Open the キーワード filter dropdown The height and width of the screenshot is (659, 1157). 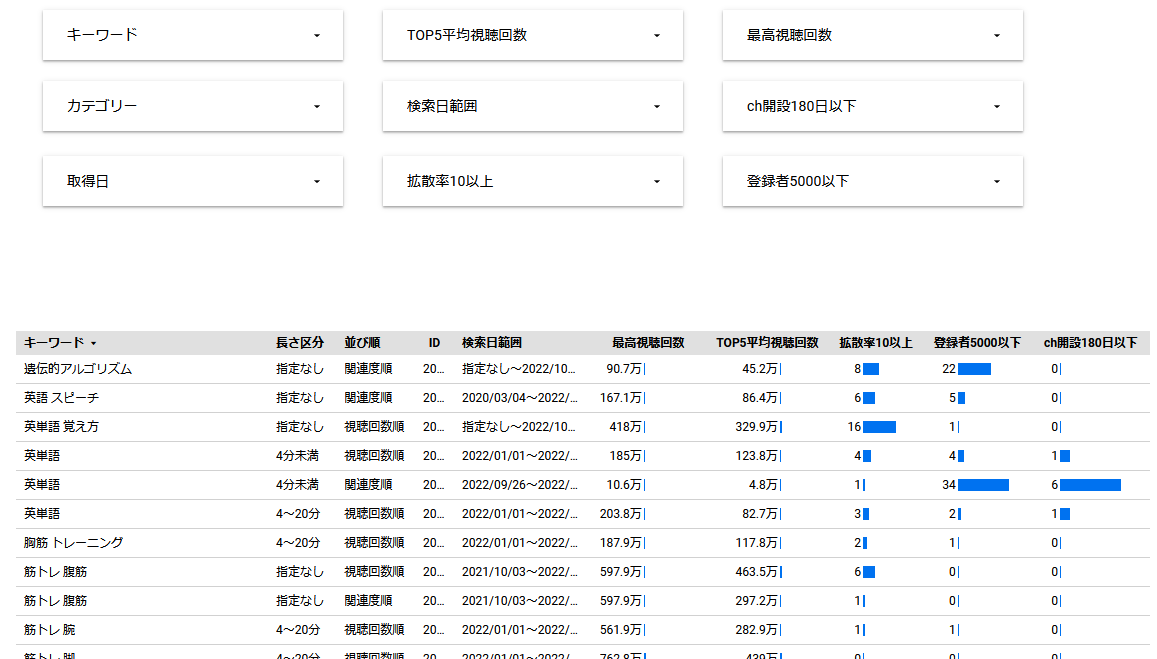(x=192, y=35)
